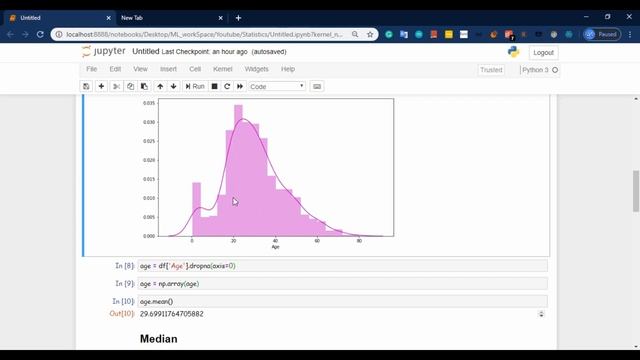Go forward in browser history

[x=25, y=35]
